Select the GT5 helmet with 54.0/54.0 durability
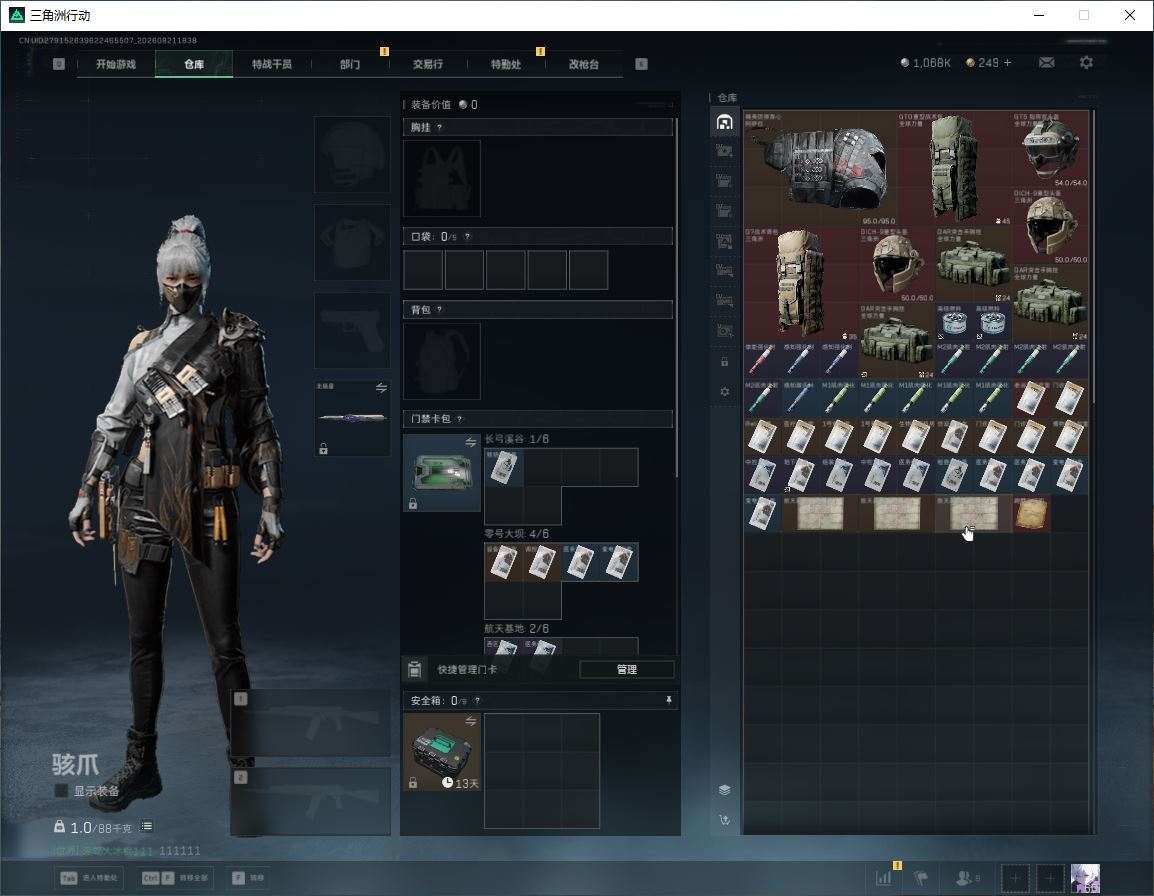Viewport: 1154px width, 896px height. [1050, 149]
